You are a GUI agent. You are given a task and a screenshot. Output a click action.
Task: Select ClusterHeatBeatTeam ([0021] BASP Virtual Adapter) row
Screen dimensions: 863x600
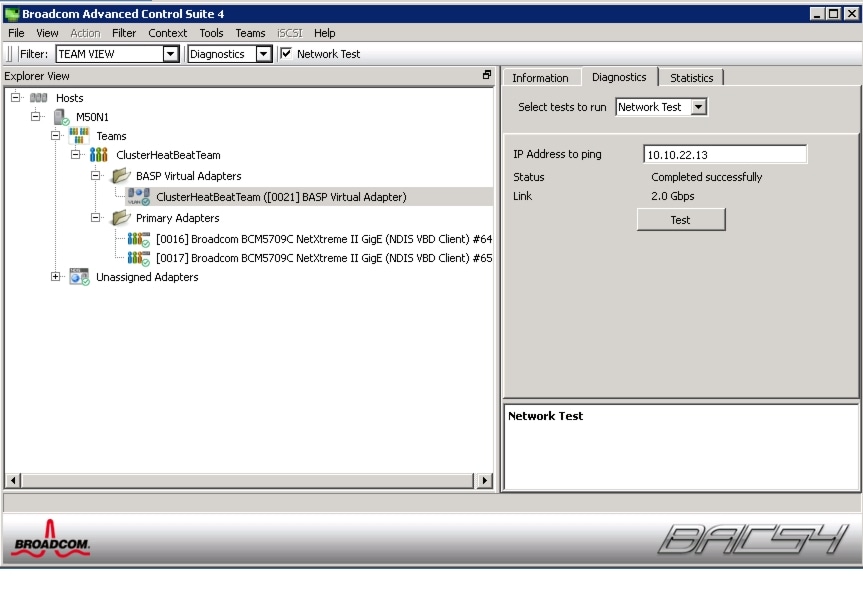[281, 197]
